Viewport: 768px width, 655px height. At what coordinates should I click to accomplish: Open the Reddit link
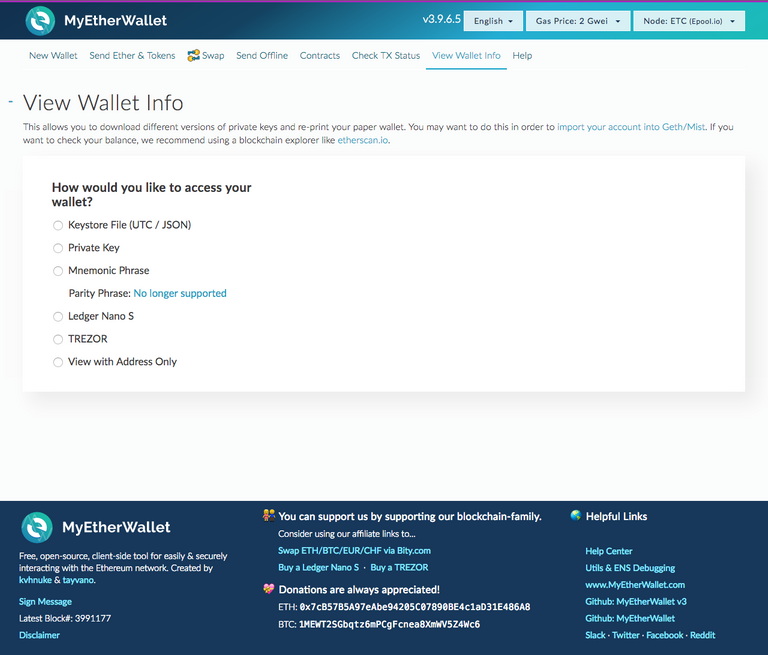703,635
